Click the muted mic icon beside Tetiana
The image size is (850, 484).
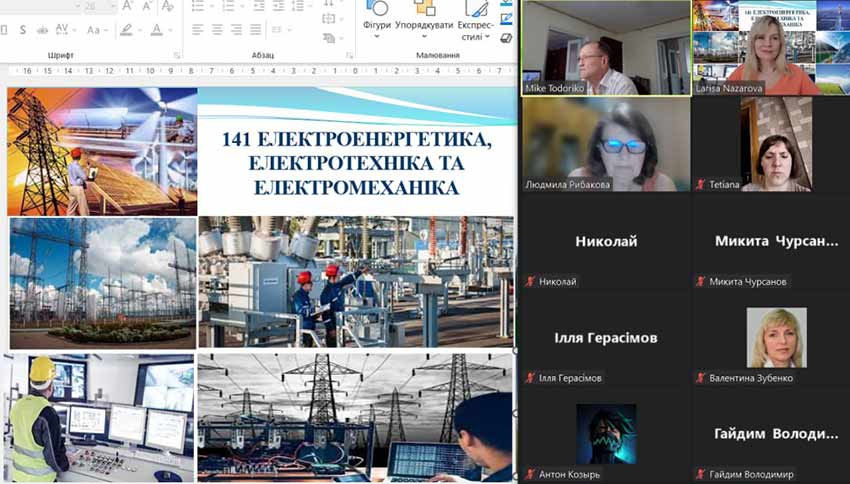tap(701, 185)
